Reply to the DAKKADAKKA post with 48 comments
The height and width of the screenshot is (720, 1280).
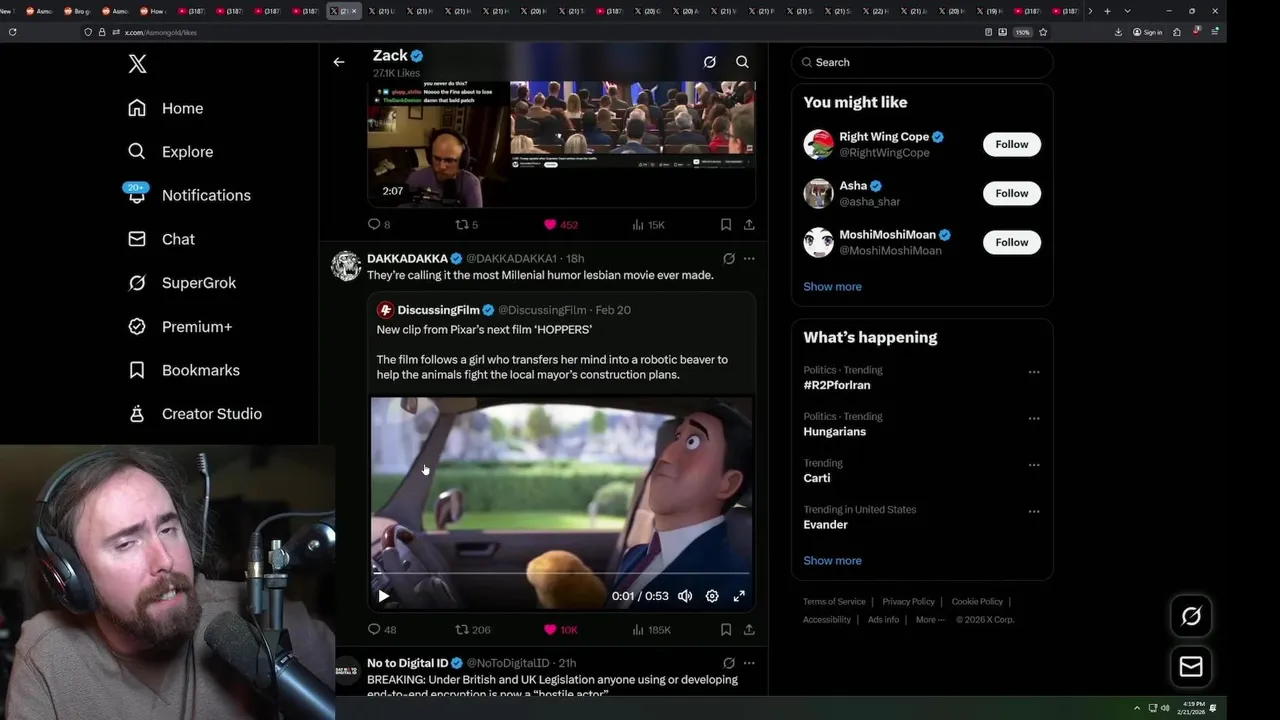coord(382,630)
